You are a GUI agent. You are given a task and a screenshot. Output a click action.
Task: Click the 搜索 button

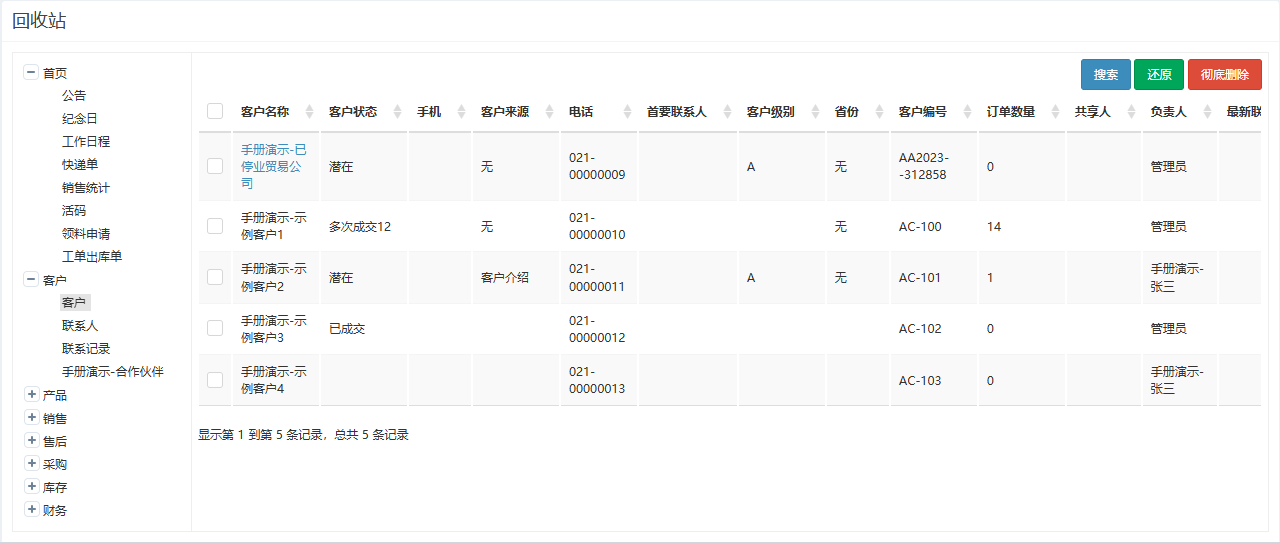1106,75
